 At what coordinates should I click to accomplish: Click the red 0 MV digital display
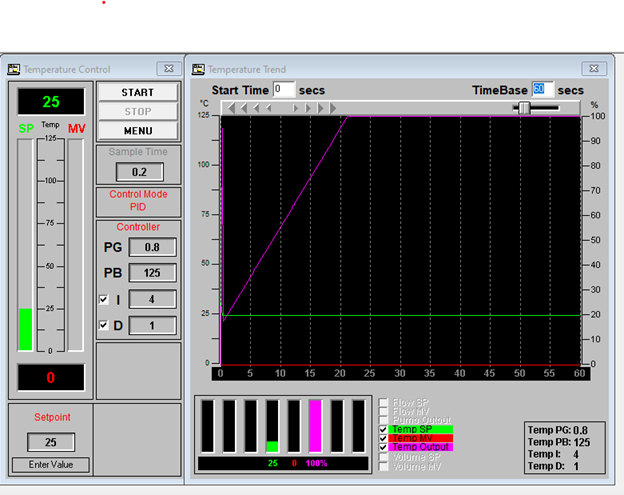[x=51, y=377]
